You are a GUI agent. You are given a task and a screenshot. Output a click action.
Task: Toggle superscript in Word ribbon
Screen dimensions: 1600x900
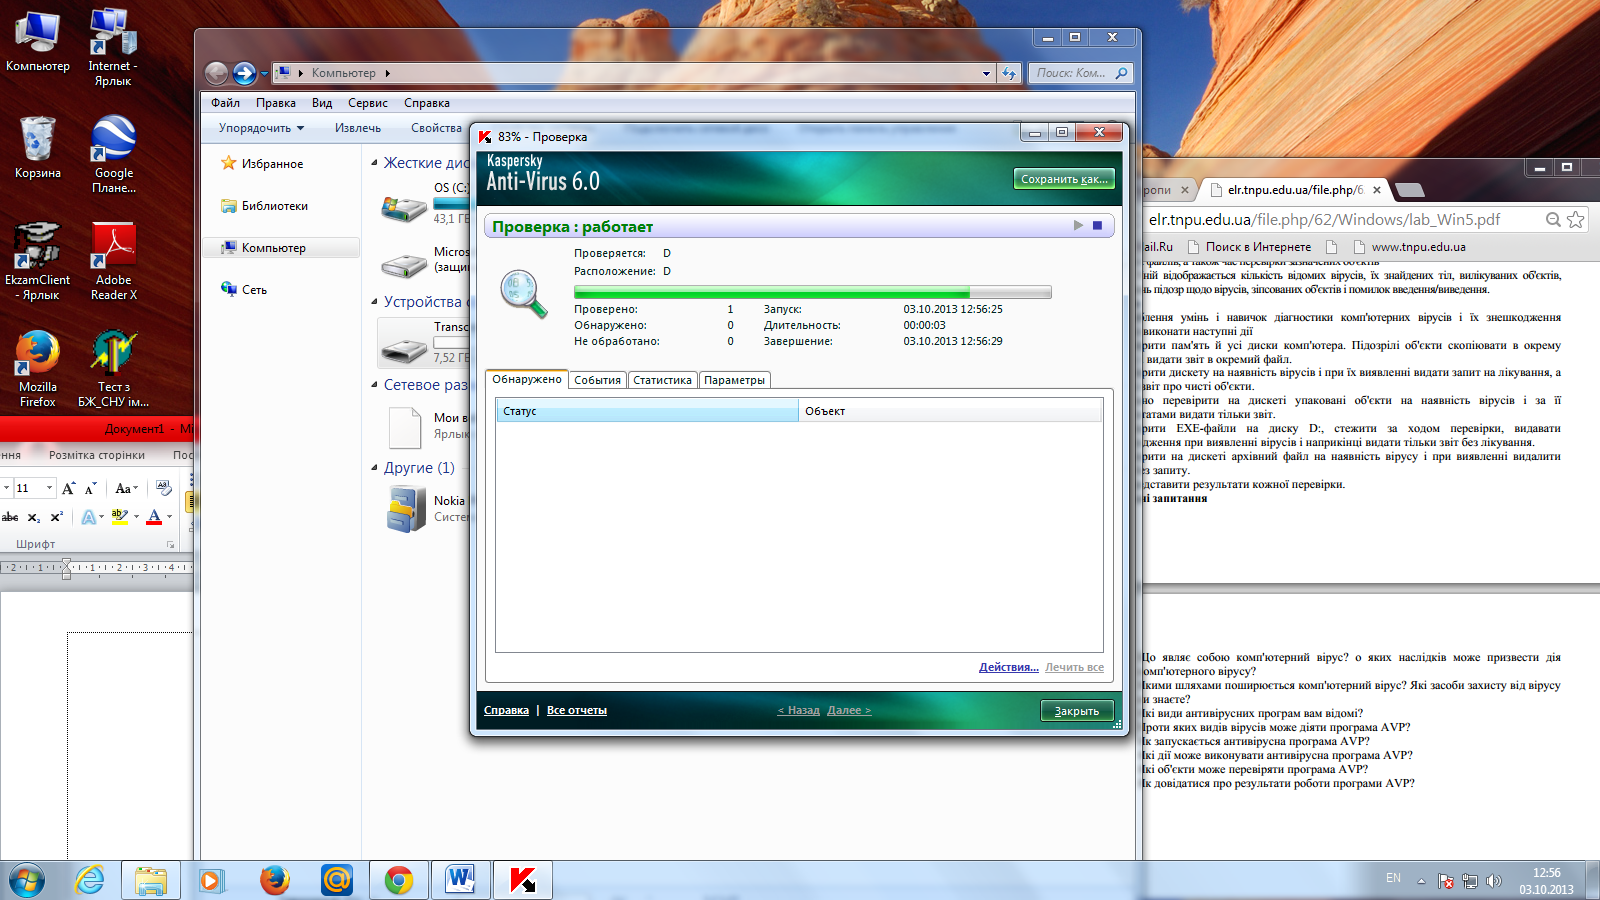pos(56,517)
